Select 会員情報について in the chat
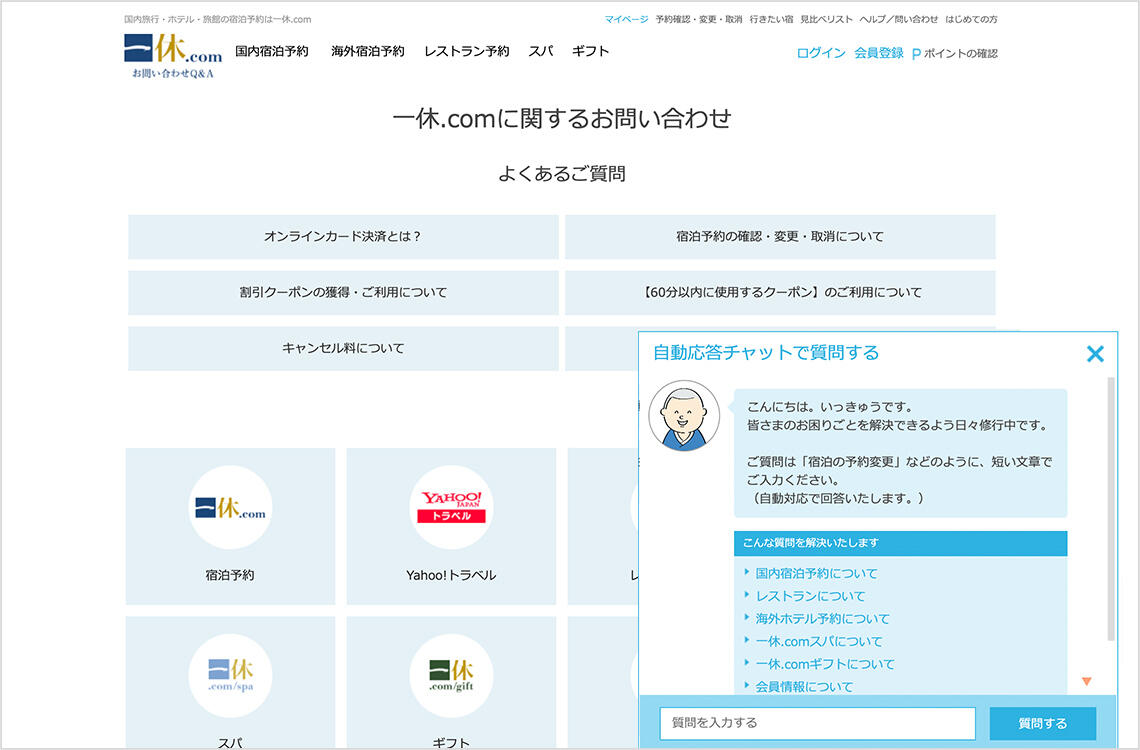Screen dimensions: 1140x750 (x=804, y=686)
